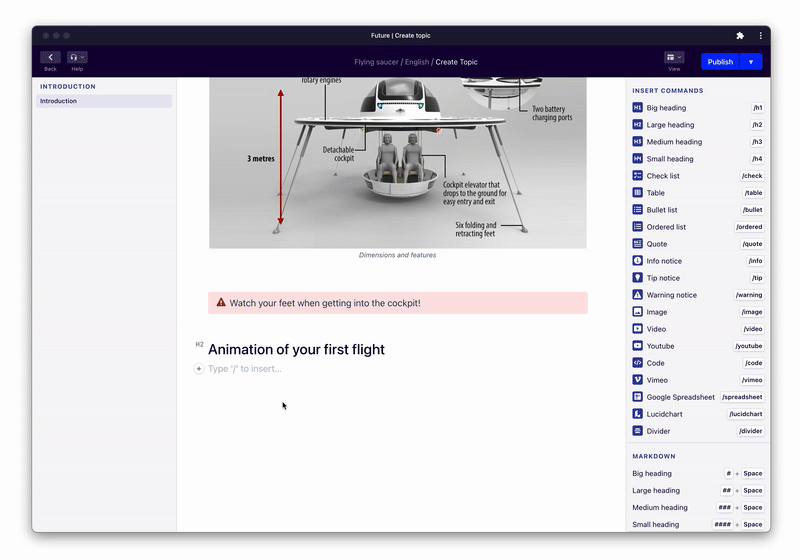Insert a Table icon

pos(637,193)
